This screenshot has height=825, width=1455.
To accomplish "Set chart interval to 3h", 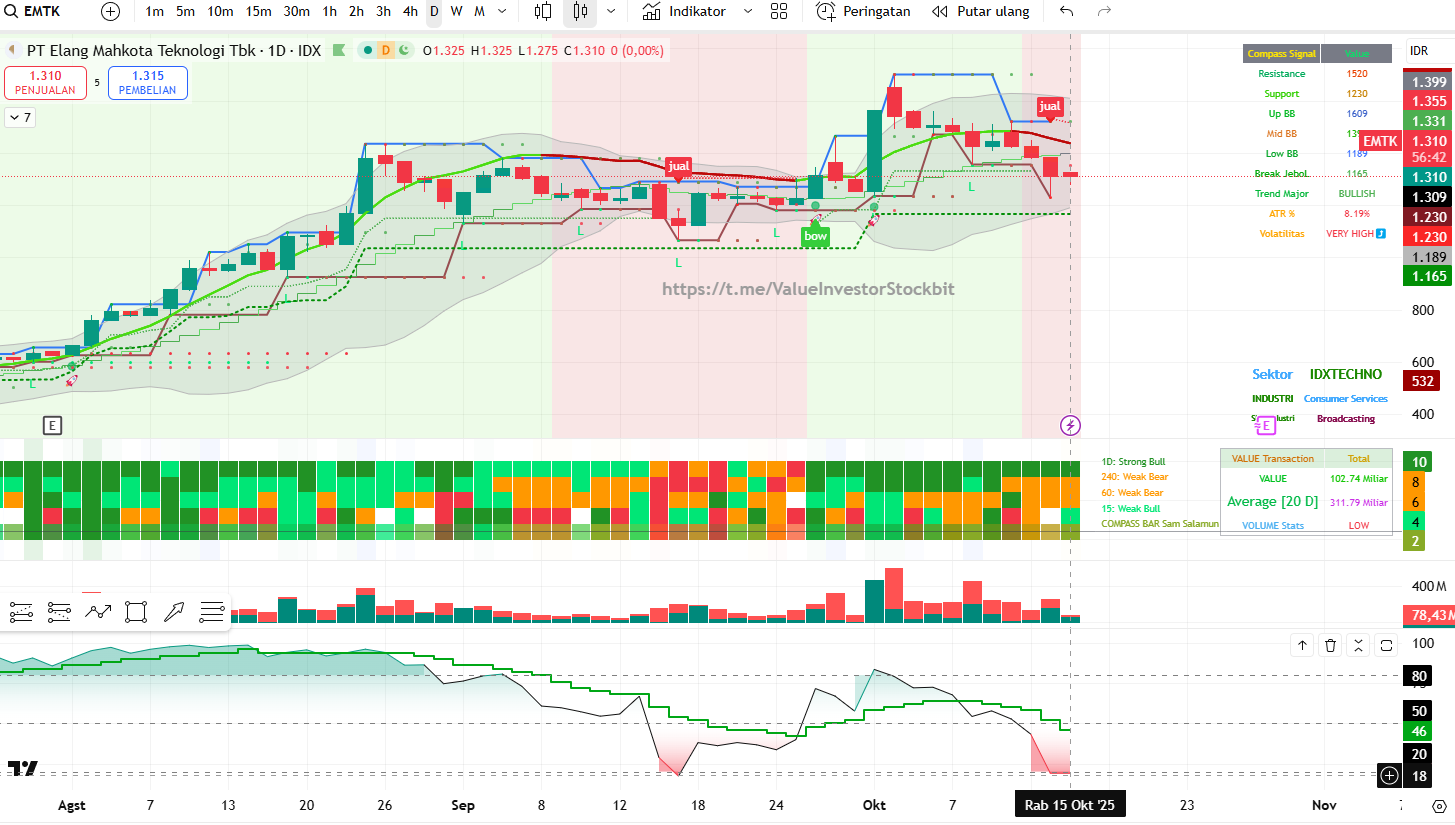I will [x=384, y=12].
